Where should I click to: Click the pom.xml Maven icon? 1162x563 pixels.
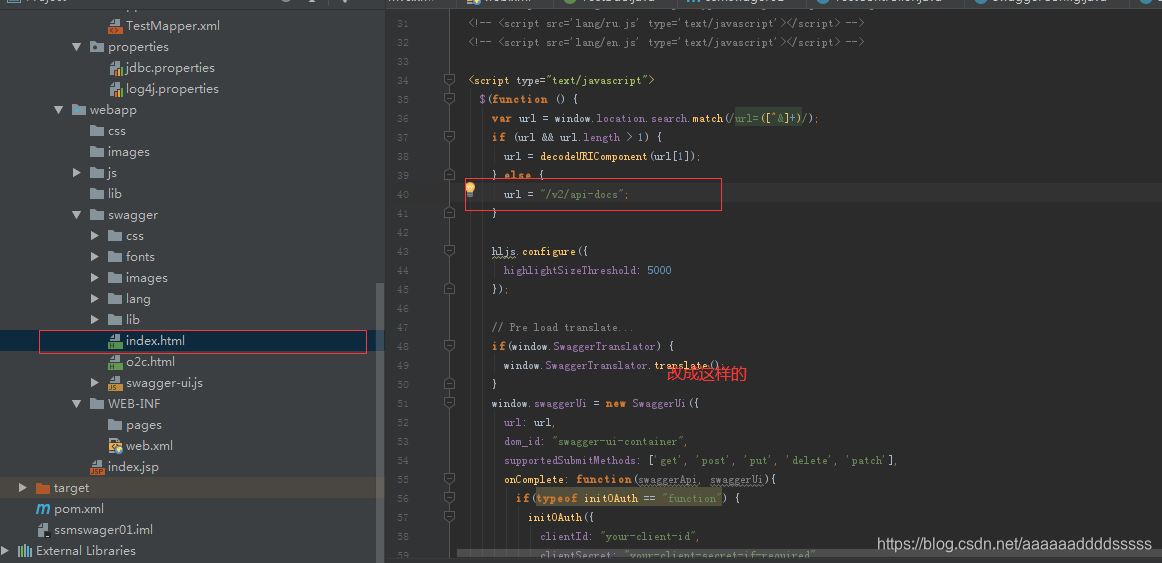[x=42, y=509]
